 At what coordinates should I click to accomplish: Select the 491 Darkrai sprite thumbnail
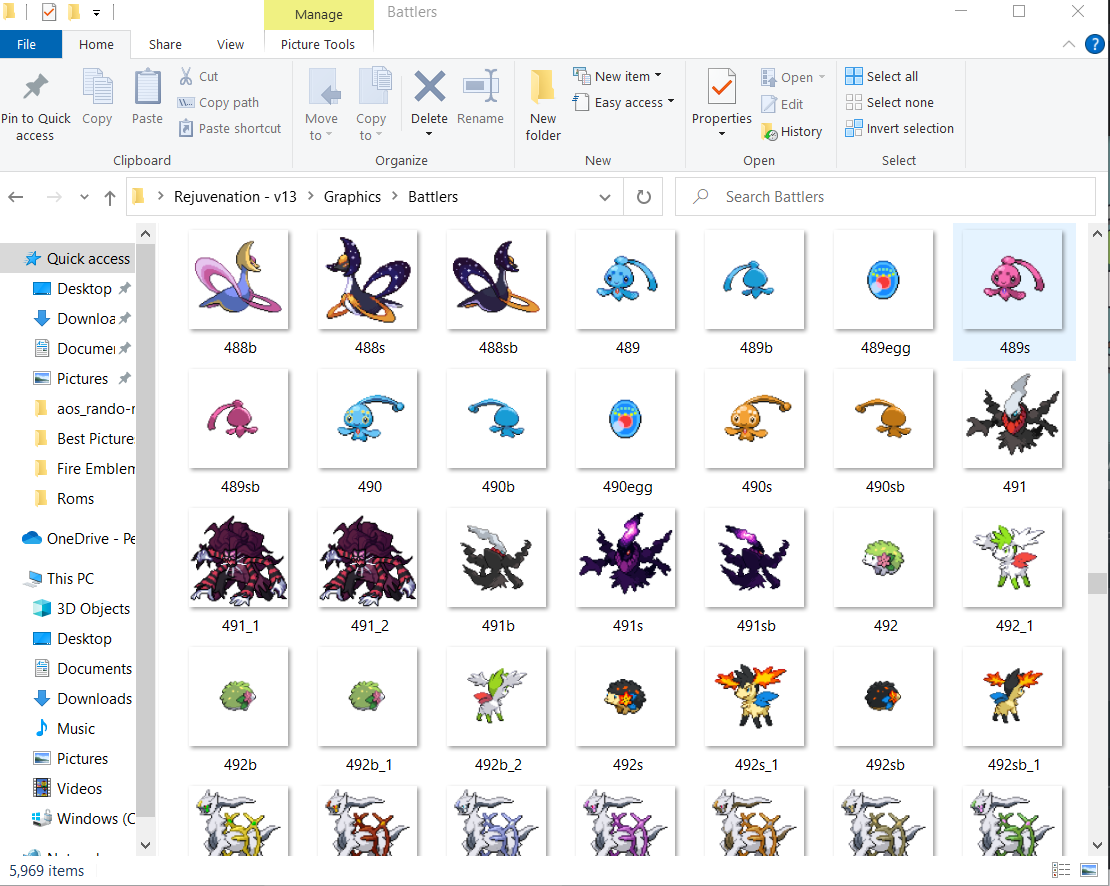pyautogui.click(x=1013, y=420)
